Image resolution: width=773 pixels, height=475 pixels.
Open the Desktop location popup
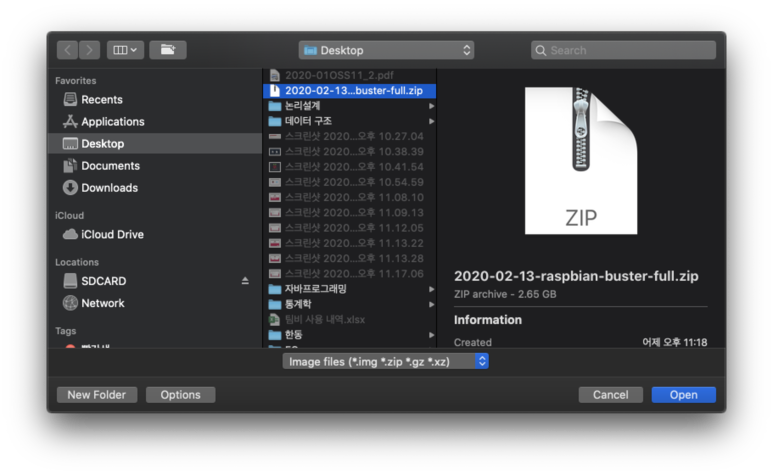pos(386,50)
